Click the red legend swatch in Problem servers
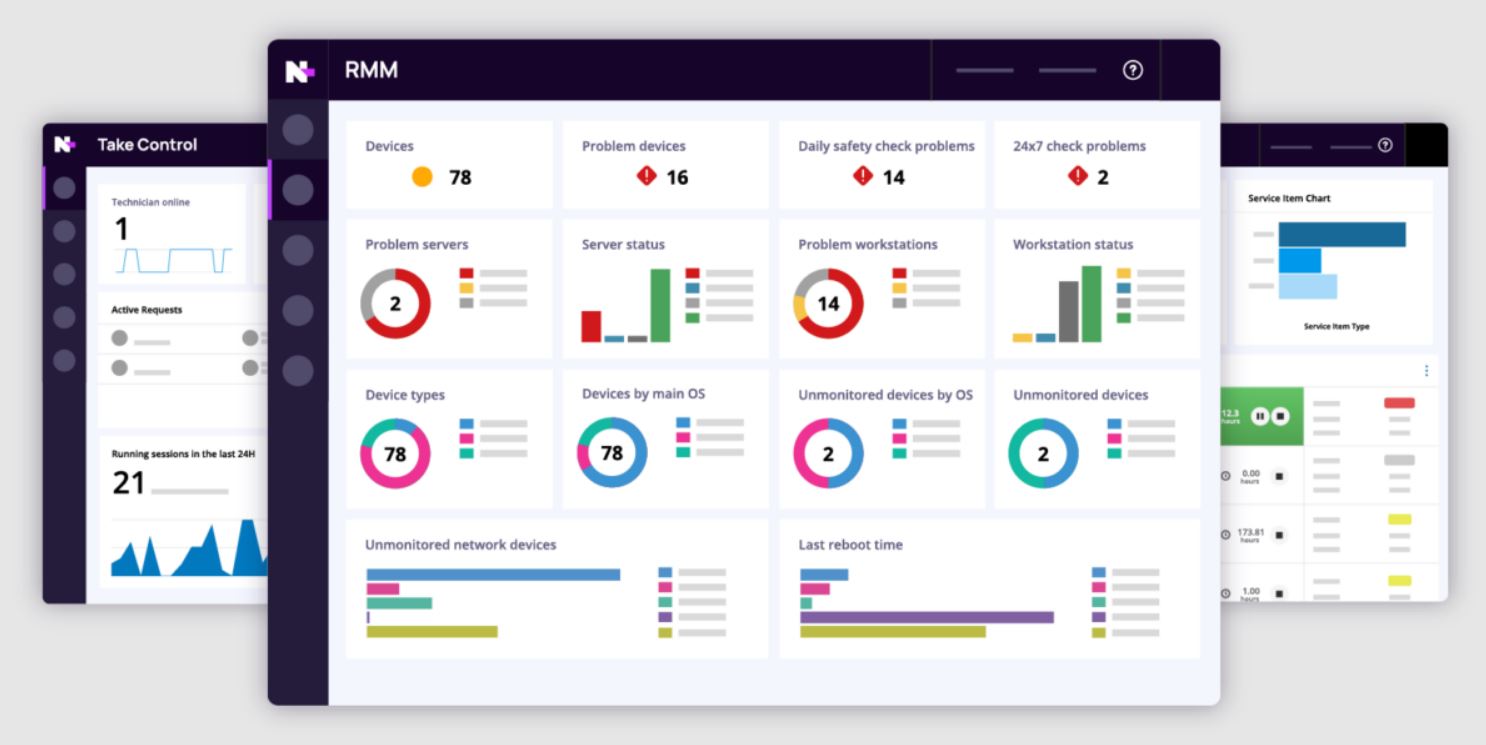The image size is (1486, 745). coord(466,273)
